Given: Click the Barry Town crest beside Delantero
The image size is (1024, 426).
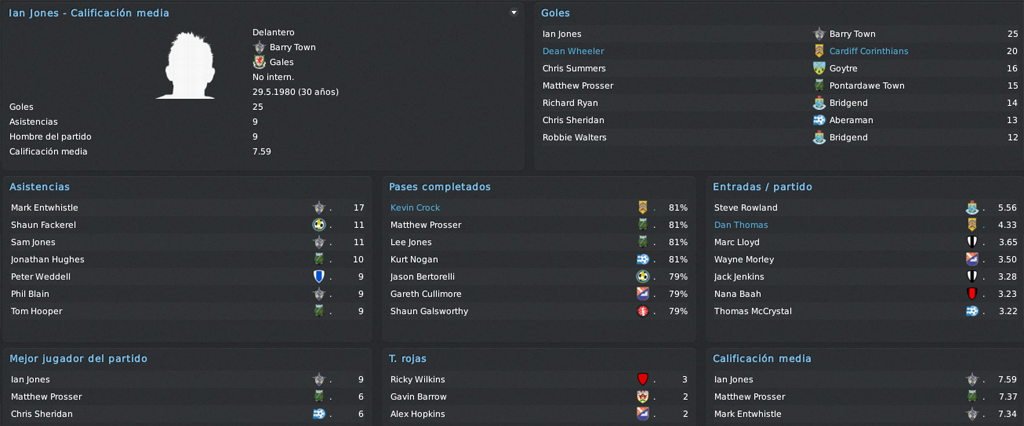Looking at the screenshot, I should [x=259, y=47].
